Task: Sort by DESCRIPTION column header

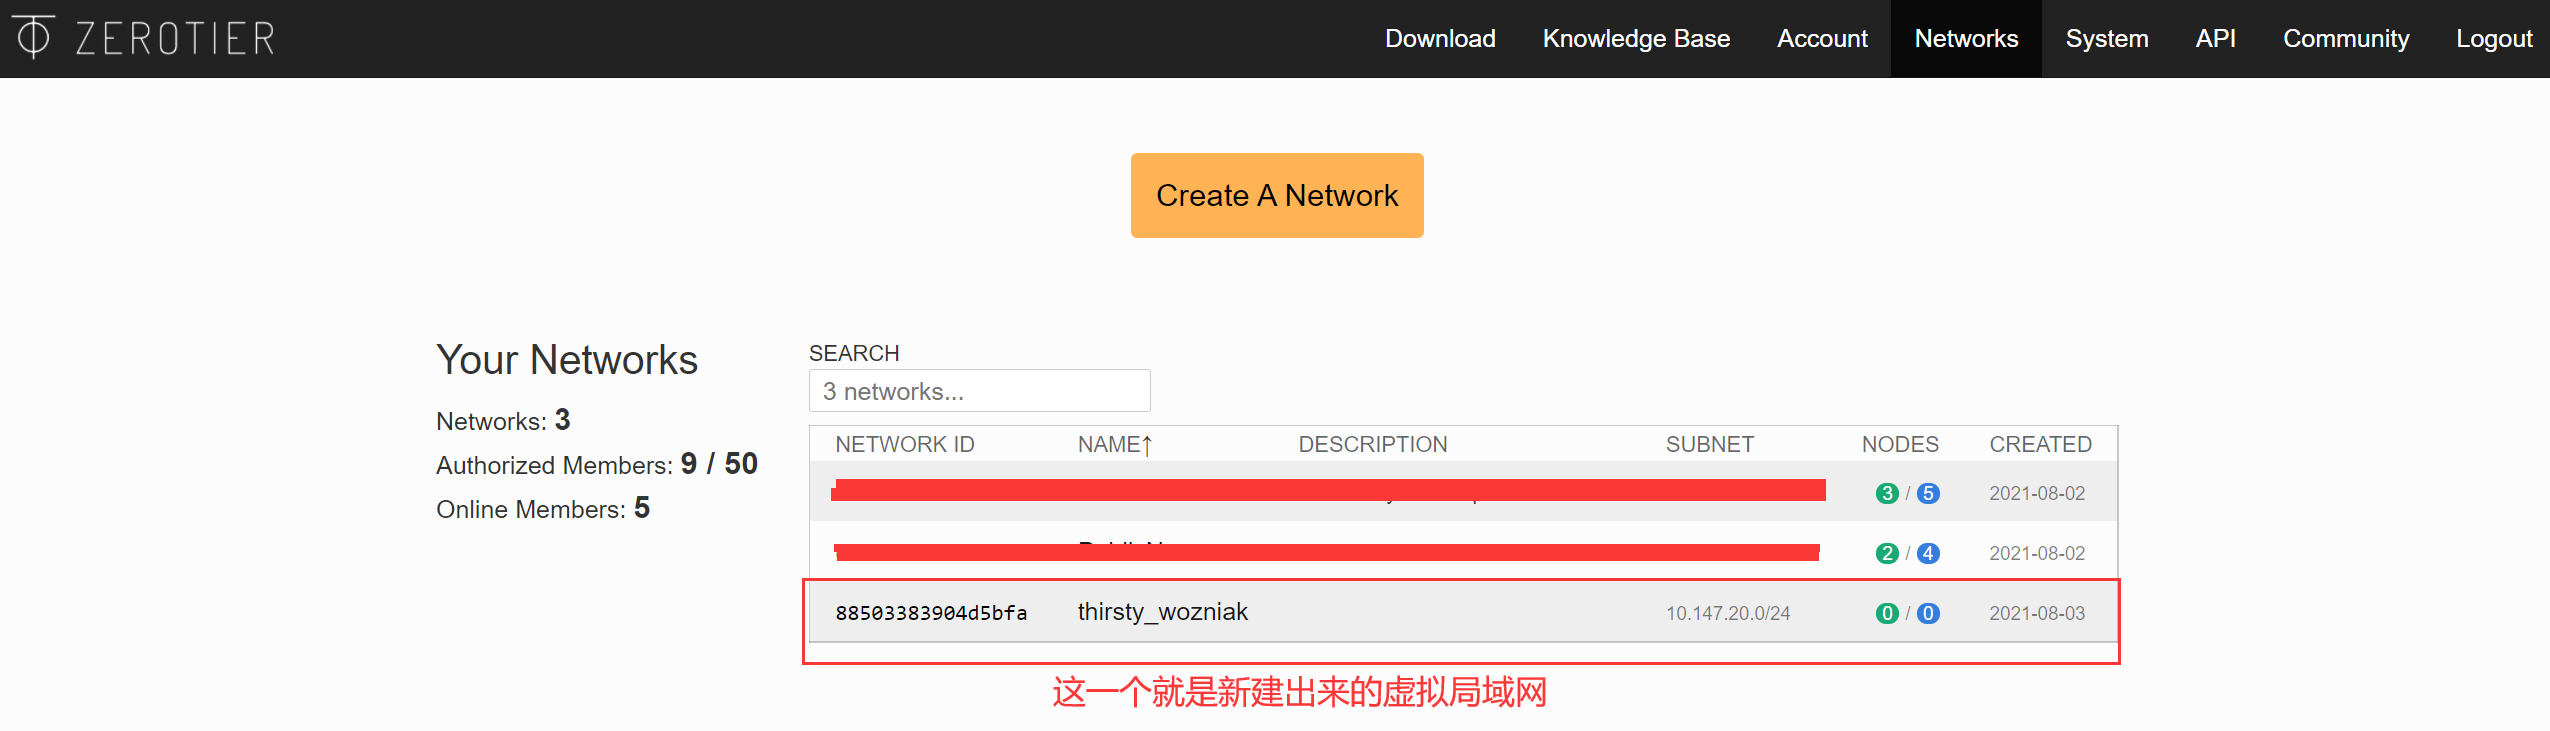Action: click(1372, 444)
